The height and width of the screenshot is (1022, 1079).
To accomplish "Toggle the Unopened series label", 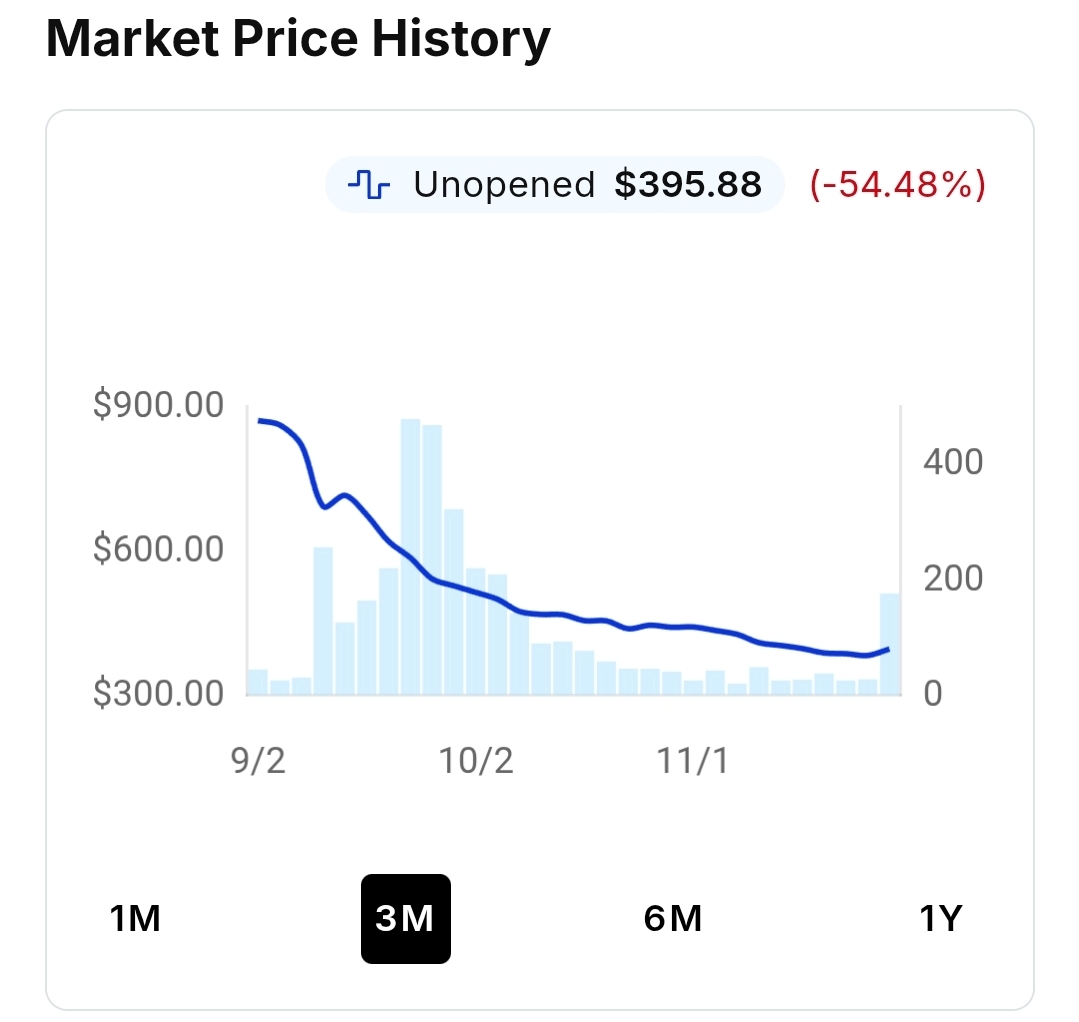I will pos(504,185).
